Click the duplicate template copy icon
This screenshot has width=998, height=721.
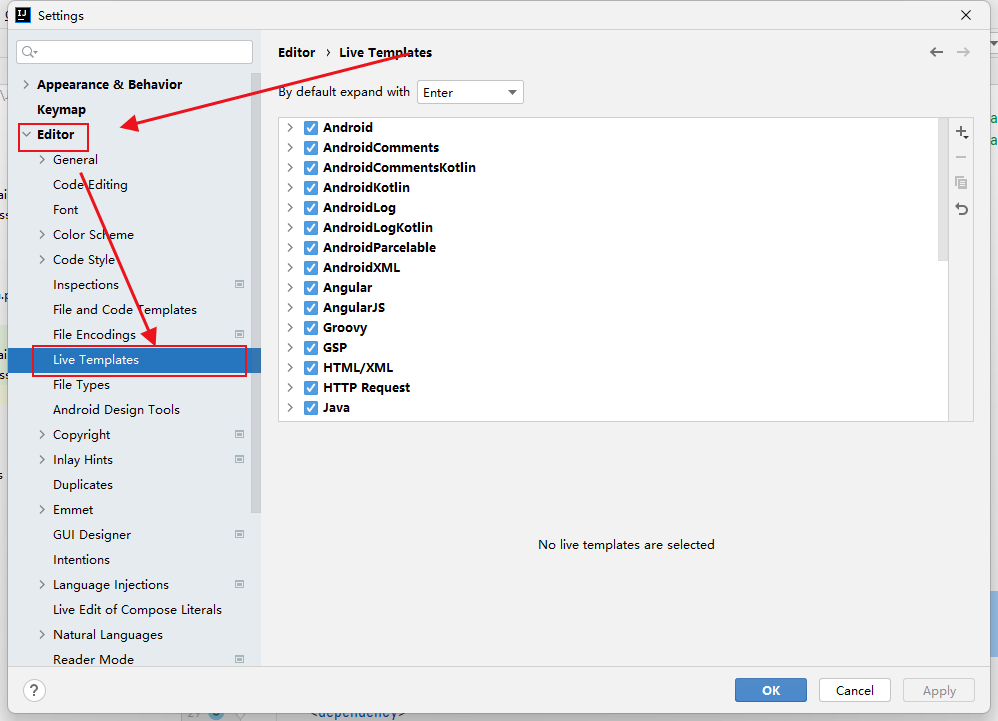pos(961,183)
